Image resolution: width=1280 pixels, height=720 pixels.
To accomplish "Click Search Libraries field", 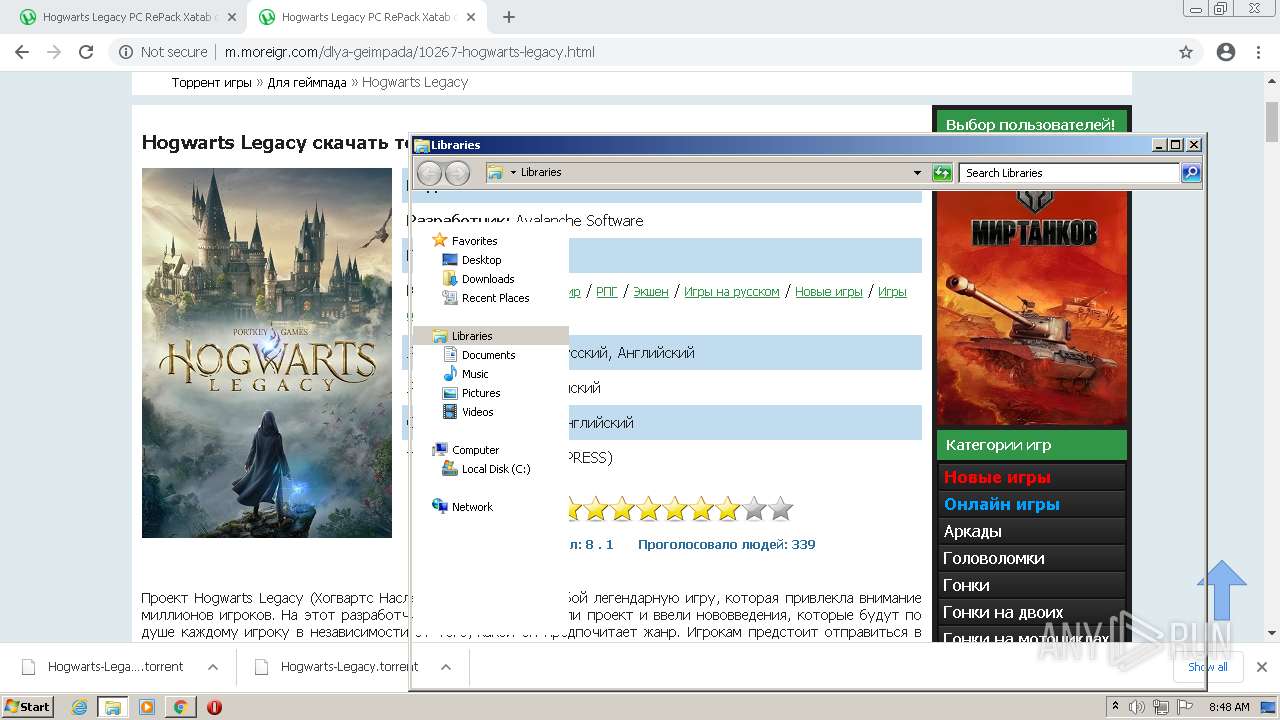I will (x=1069, y=173).
